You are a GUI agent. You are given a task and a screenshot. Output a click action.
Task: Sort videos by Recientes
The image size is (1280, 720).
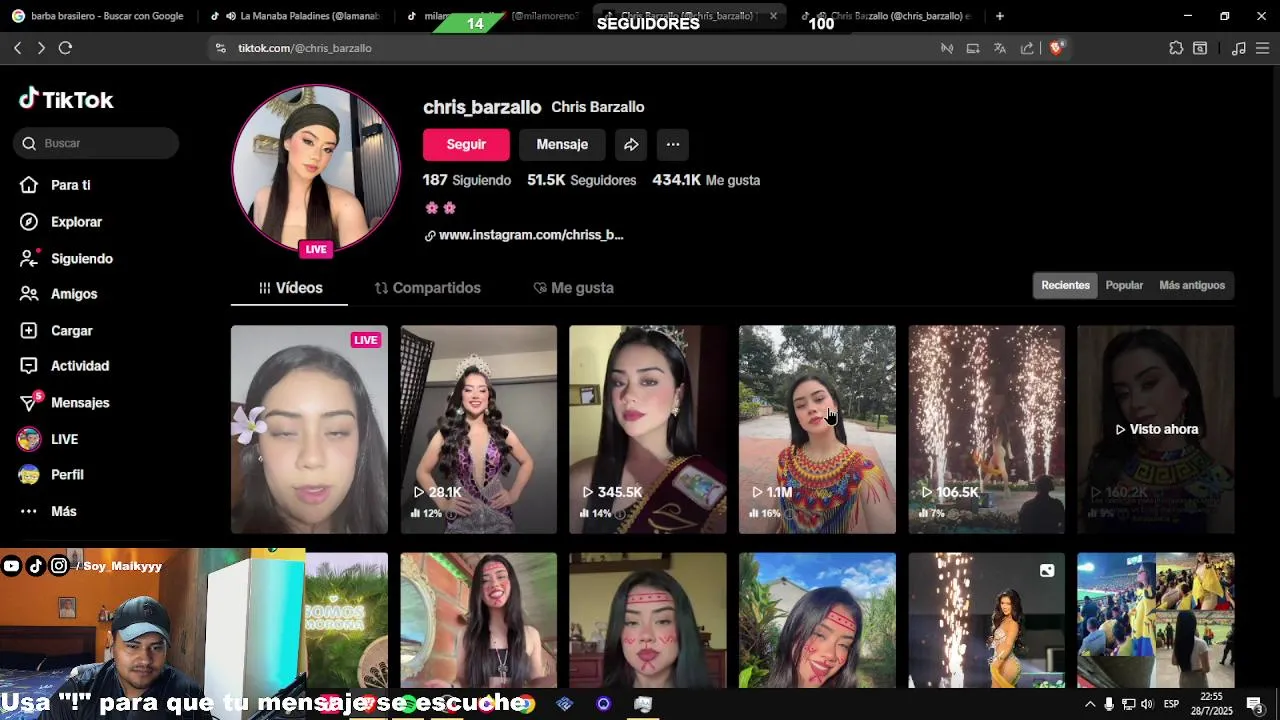(1065, 285)
